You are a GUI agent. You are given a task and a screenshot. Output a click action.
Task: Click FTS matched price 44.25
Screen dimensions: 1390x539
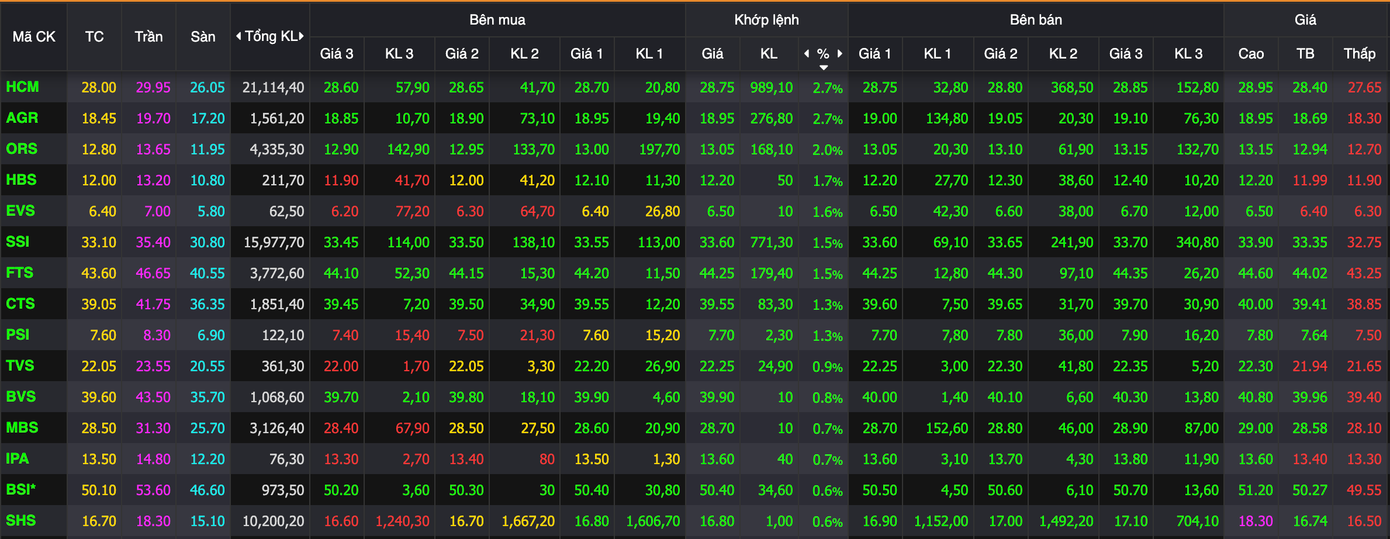(711, 273)
